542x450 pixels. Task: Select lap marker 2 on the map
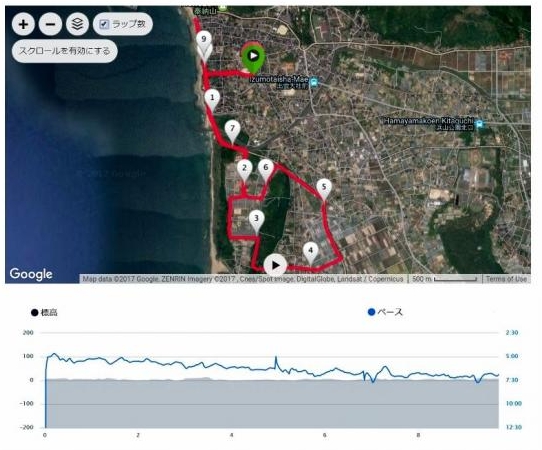pos(244,170)
